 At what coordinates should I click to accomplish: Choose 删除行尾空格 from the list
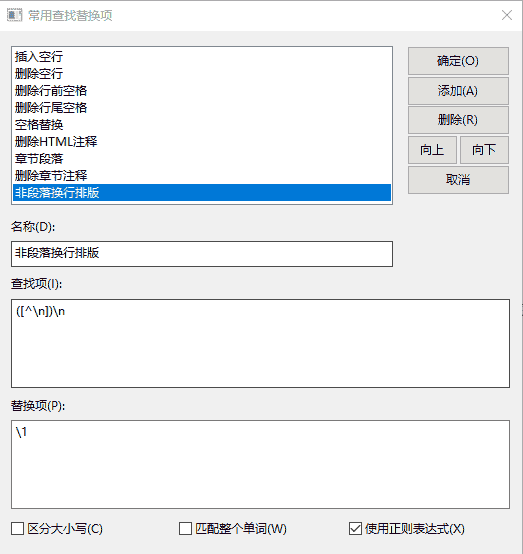202,107
